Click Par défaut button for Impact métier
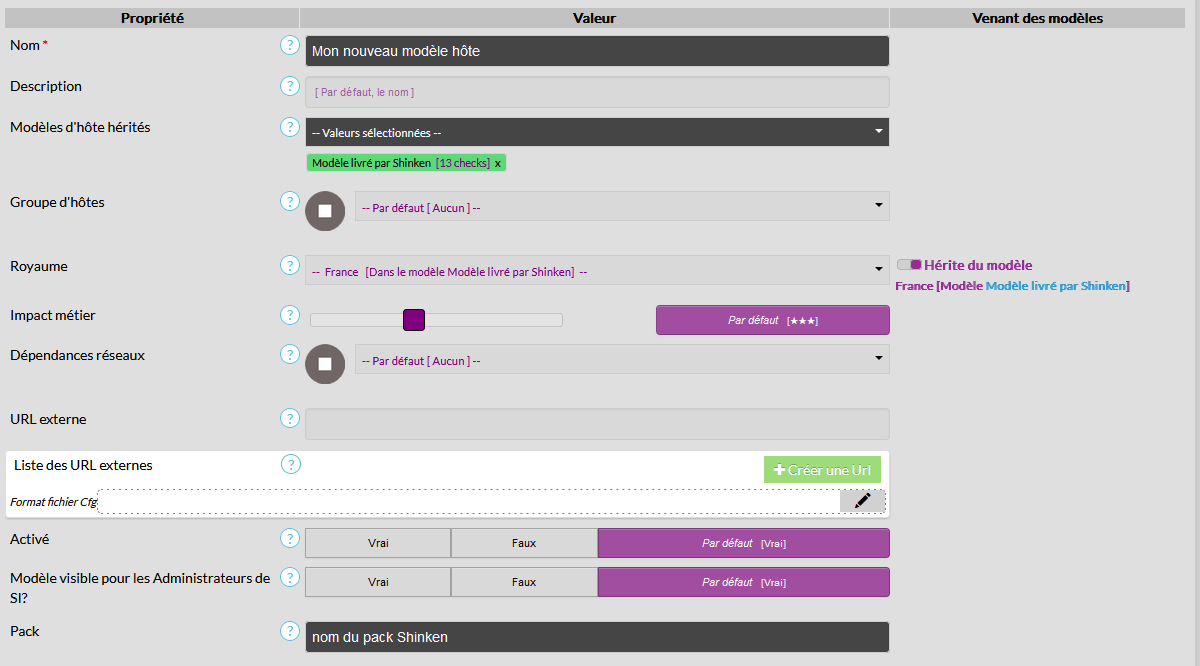 [x=772, y=320]
